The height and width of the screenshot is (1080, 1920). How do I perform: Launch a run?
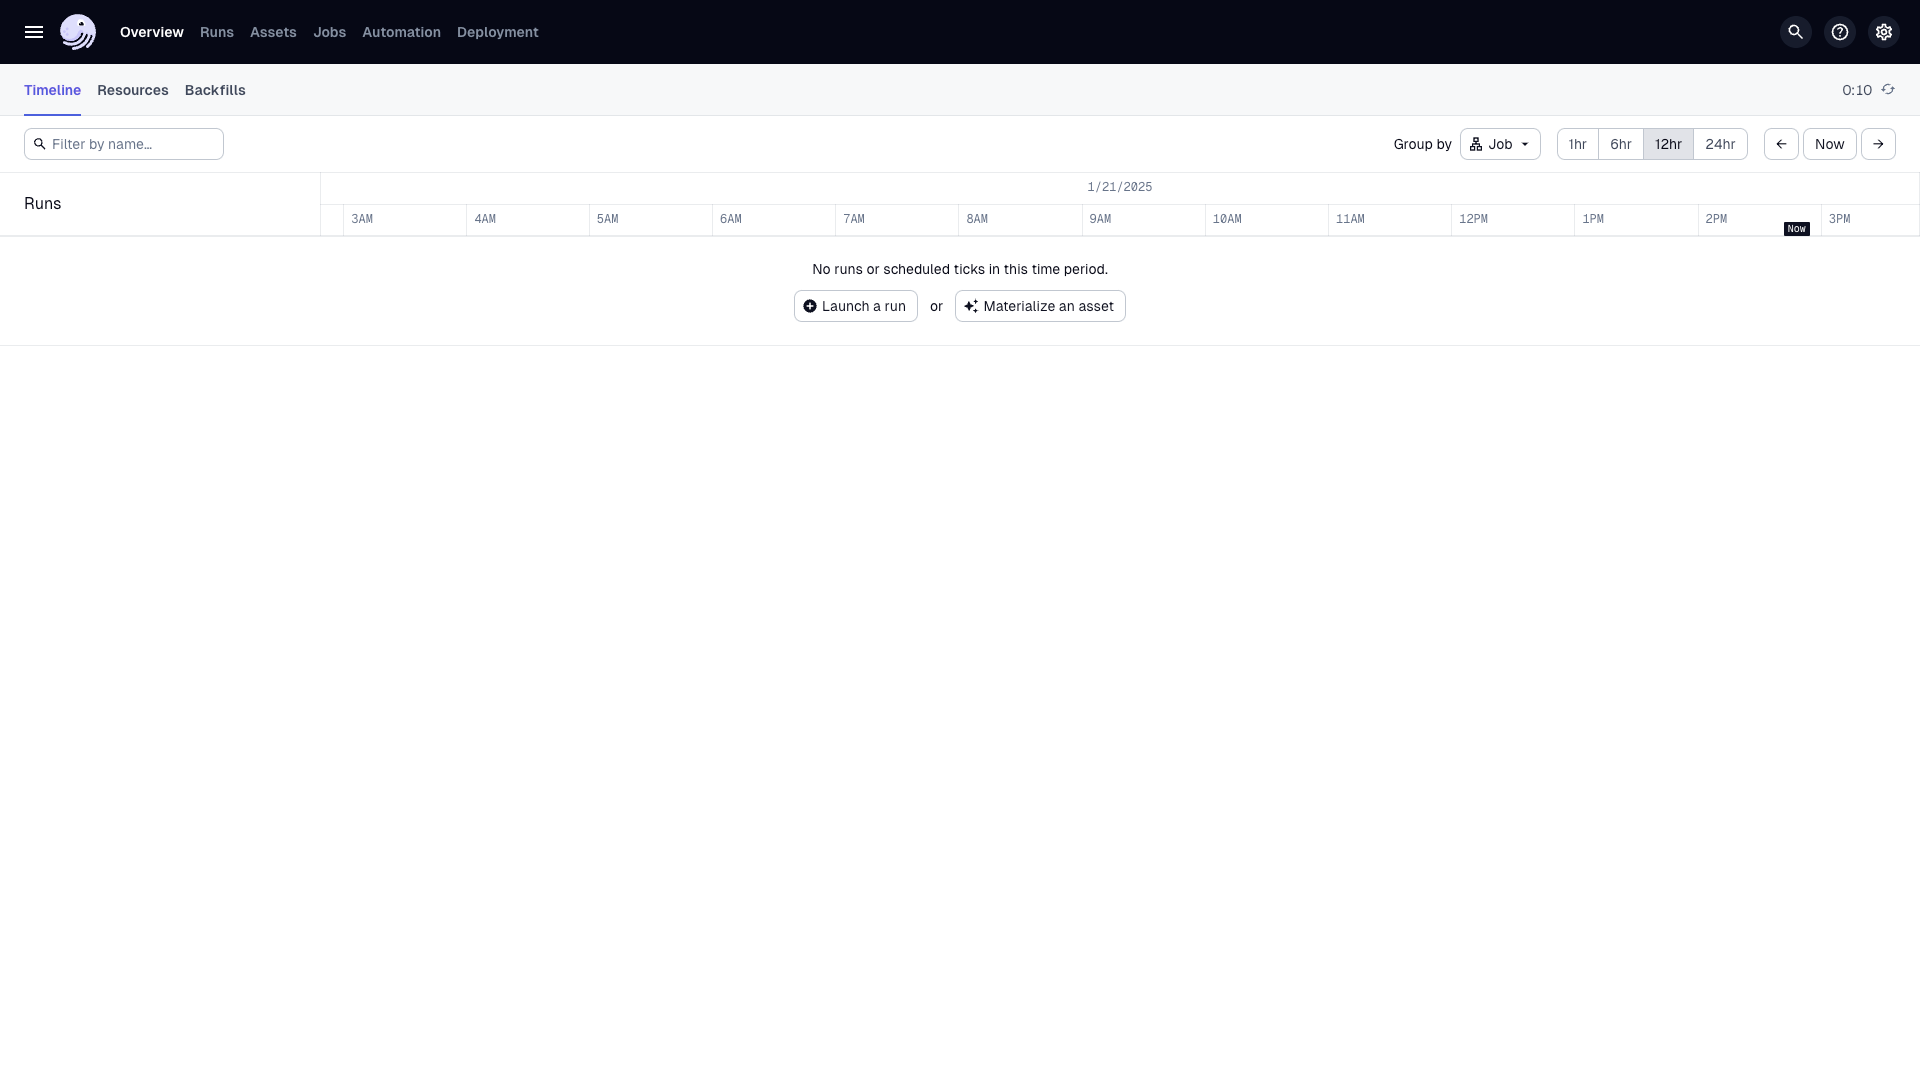pyautogui.click(x=855, y=306)
